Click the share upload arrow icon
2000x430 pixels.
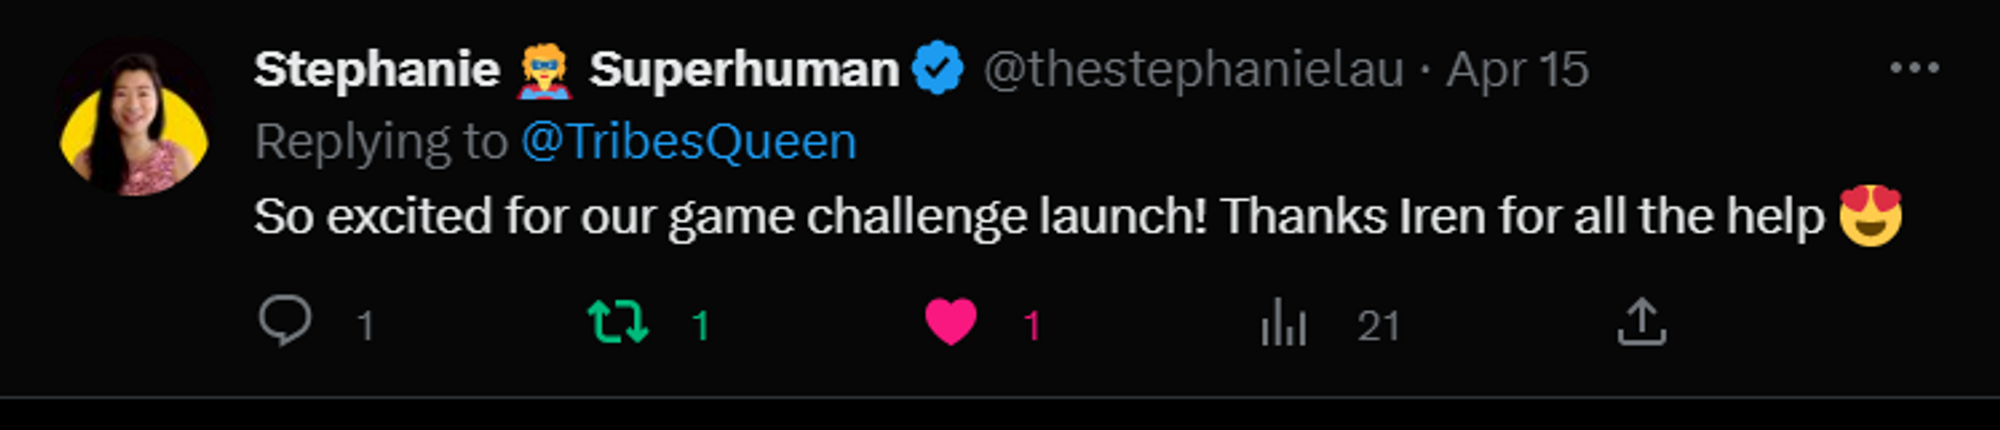point(1641,323)
